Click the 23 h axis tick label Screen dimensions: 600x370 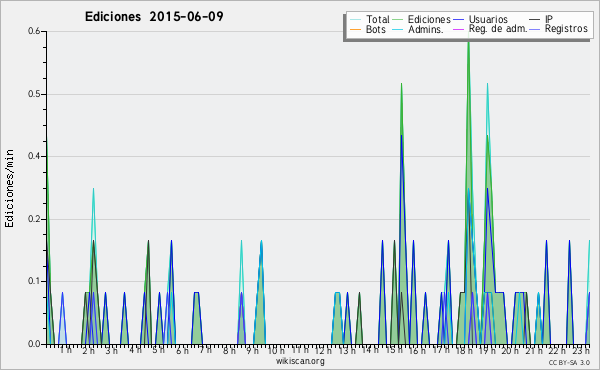(x=582, y=350)
